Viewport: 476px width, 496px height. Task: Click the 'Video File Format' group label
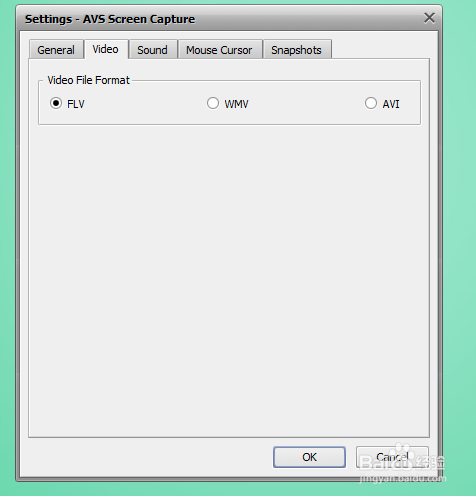coord(88,80)
